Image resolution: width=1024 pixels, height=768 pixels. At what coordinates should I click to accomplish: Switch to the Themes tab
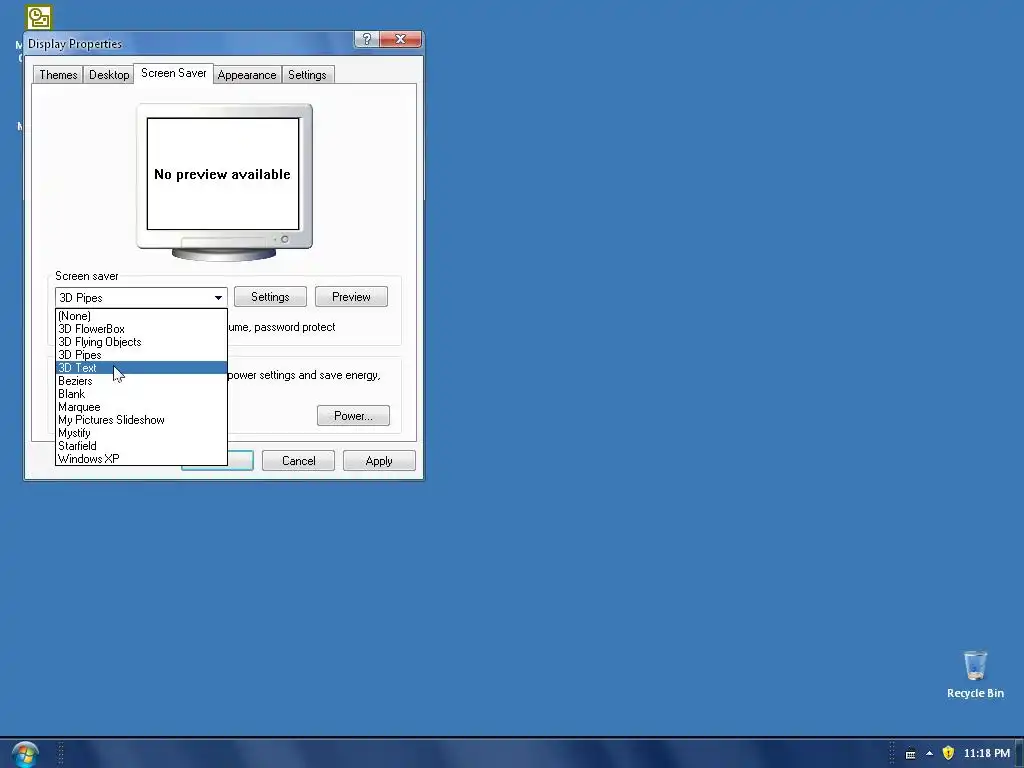[x=58, y=74]
